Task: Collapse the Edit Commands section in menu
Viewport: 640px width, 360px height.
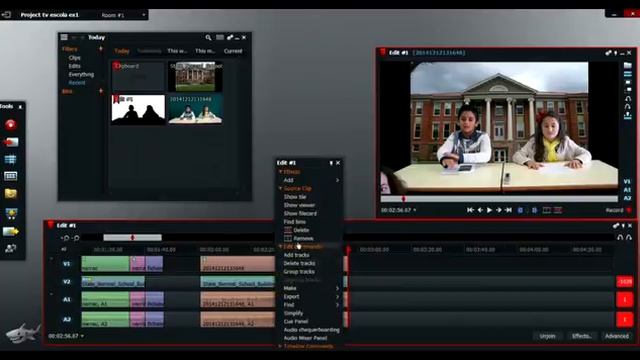Action: pyautogui.click(x=280, y=247)
